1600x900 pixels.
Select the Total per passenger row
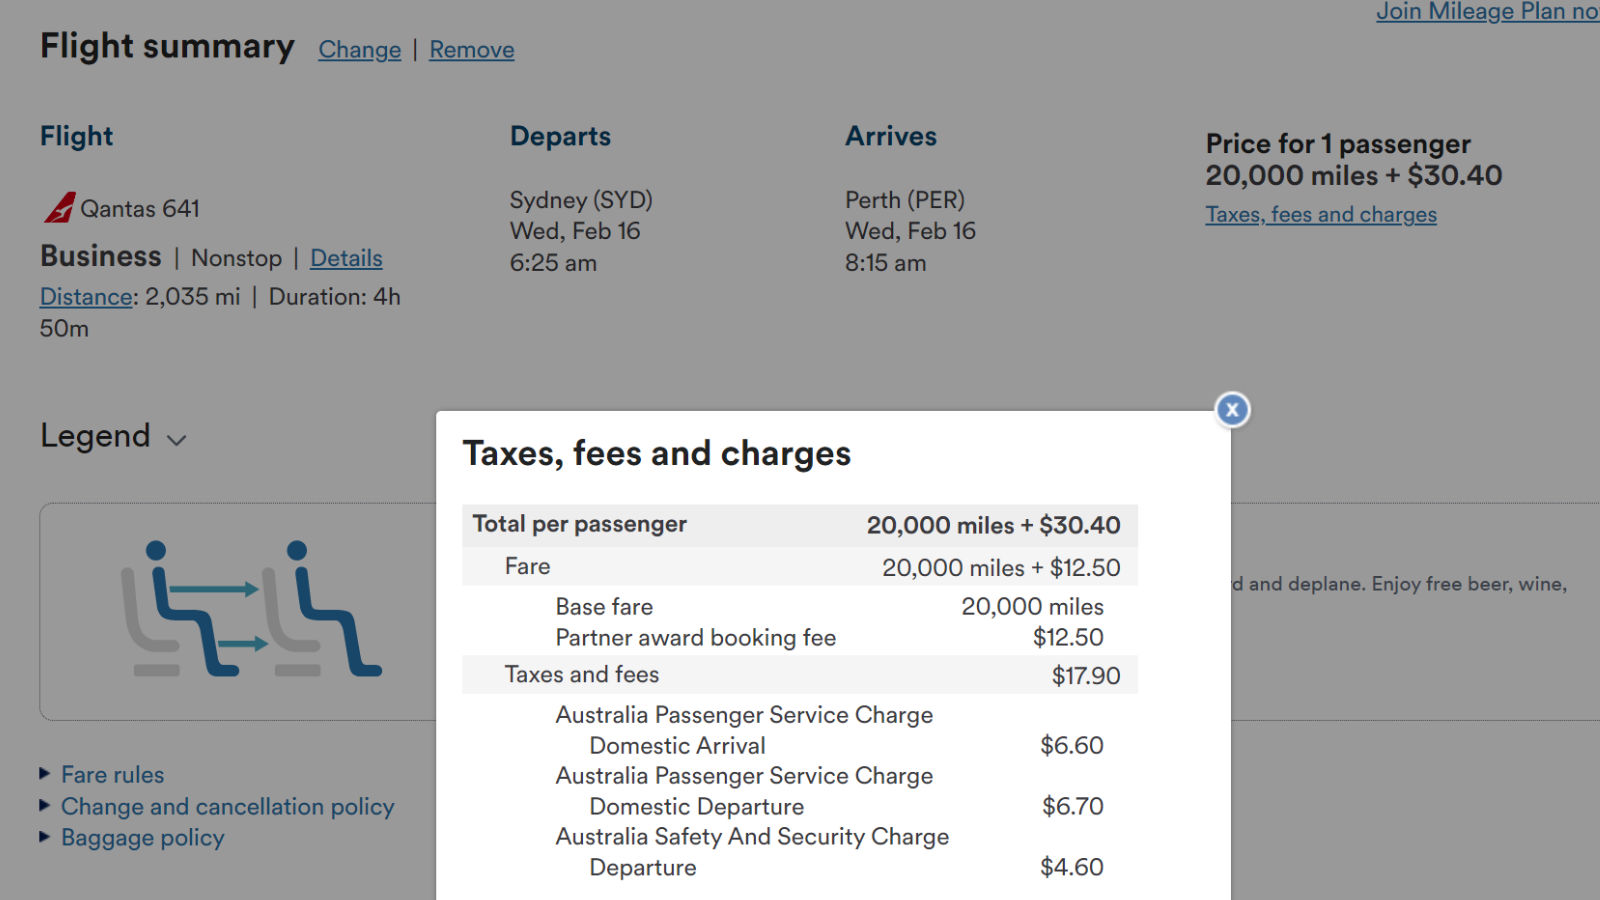tap(799, 525)
